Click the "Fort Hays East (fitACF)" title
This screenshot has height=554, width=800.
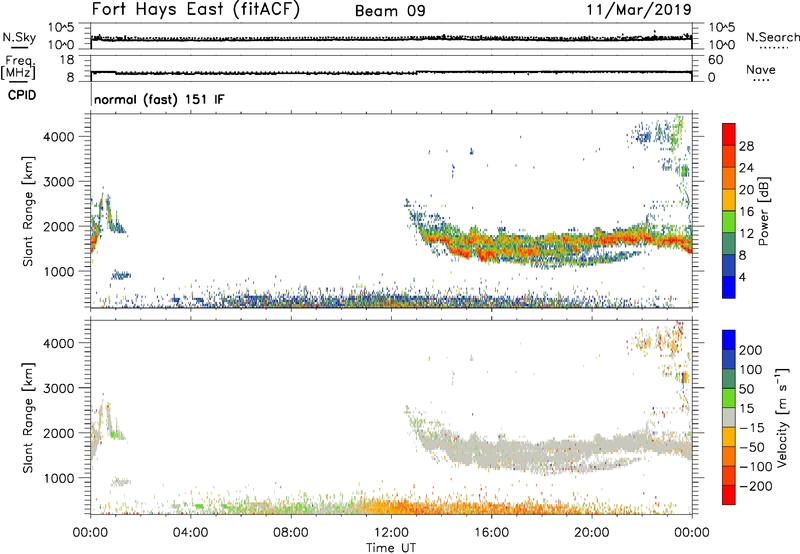point(195,9)
